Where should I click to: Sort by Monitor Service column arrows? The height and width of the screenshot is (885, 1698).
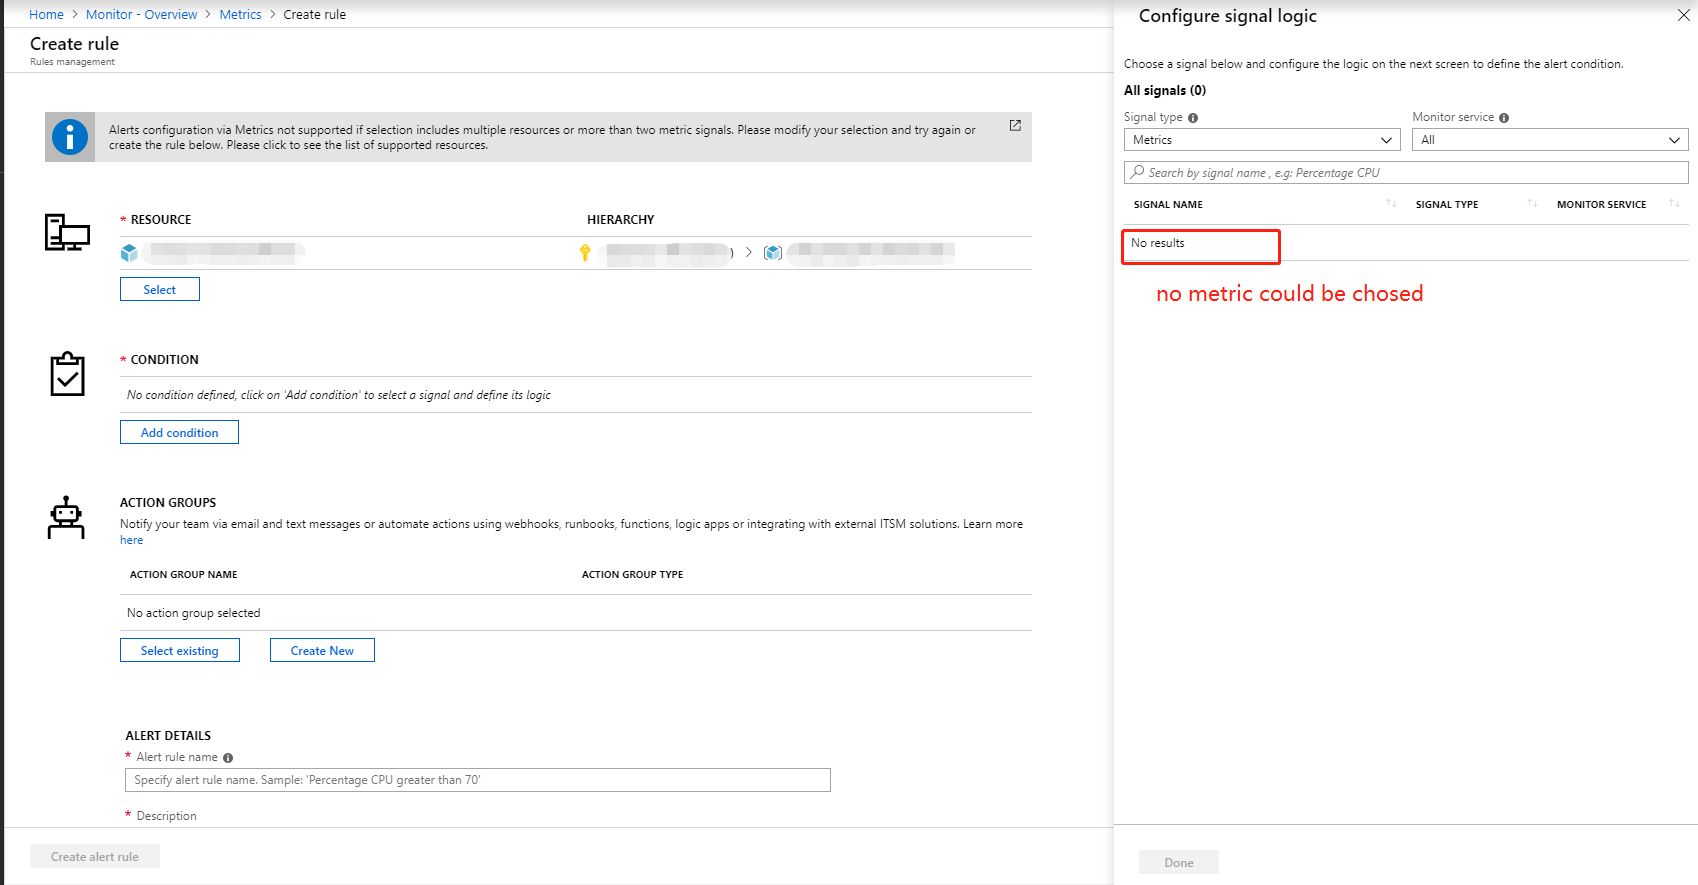click(x=1674, y=204)
